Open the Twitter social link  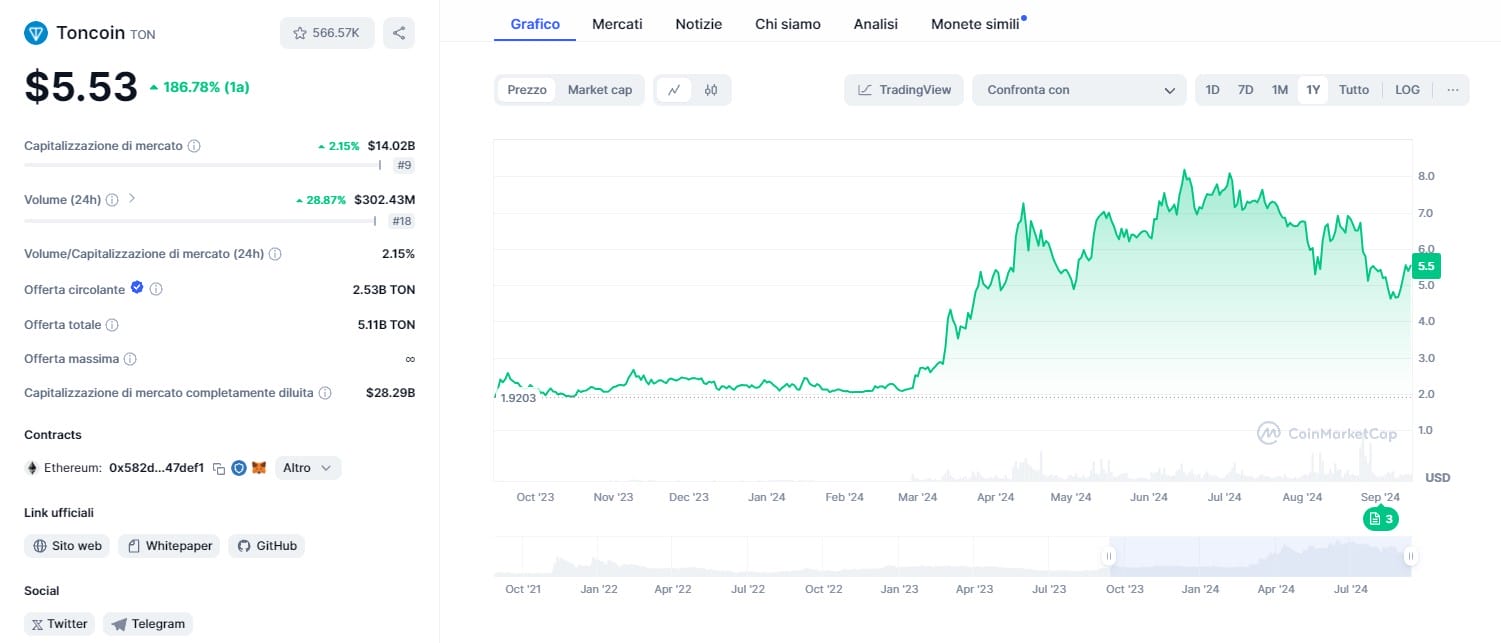[59, 624]
